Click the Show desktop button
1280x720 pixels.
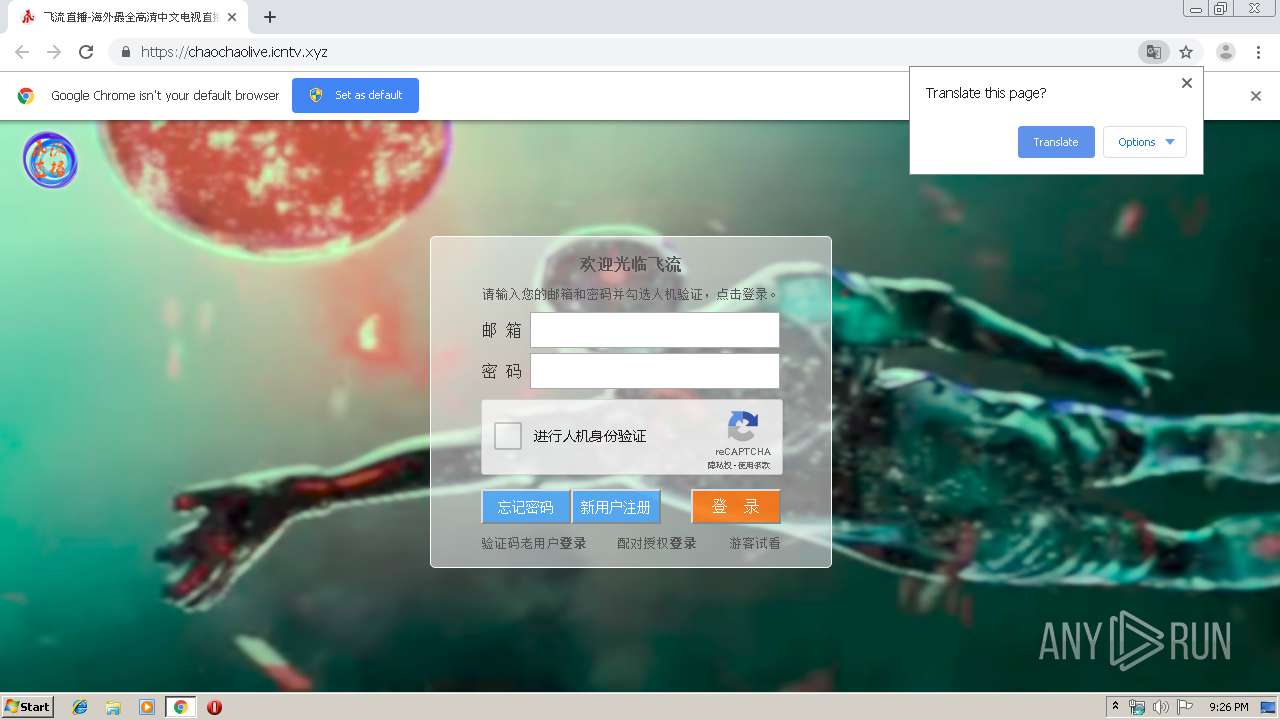pyautogui.click(x=1269, y=707)
